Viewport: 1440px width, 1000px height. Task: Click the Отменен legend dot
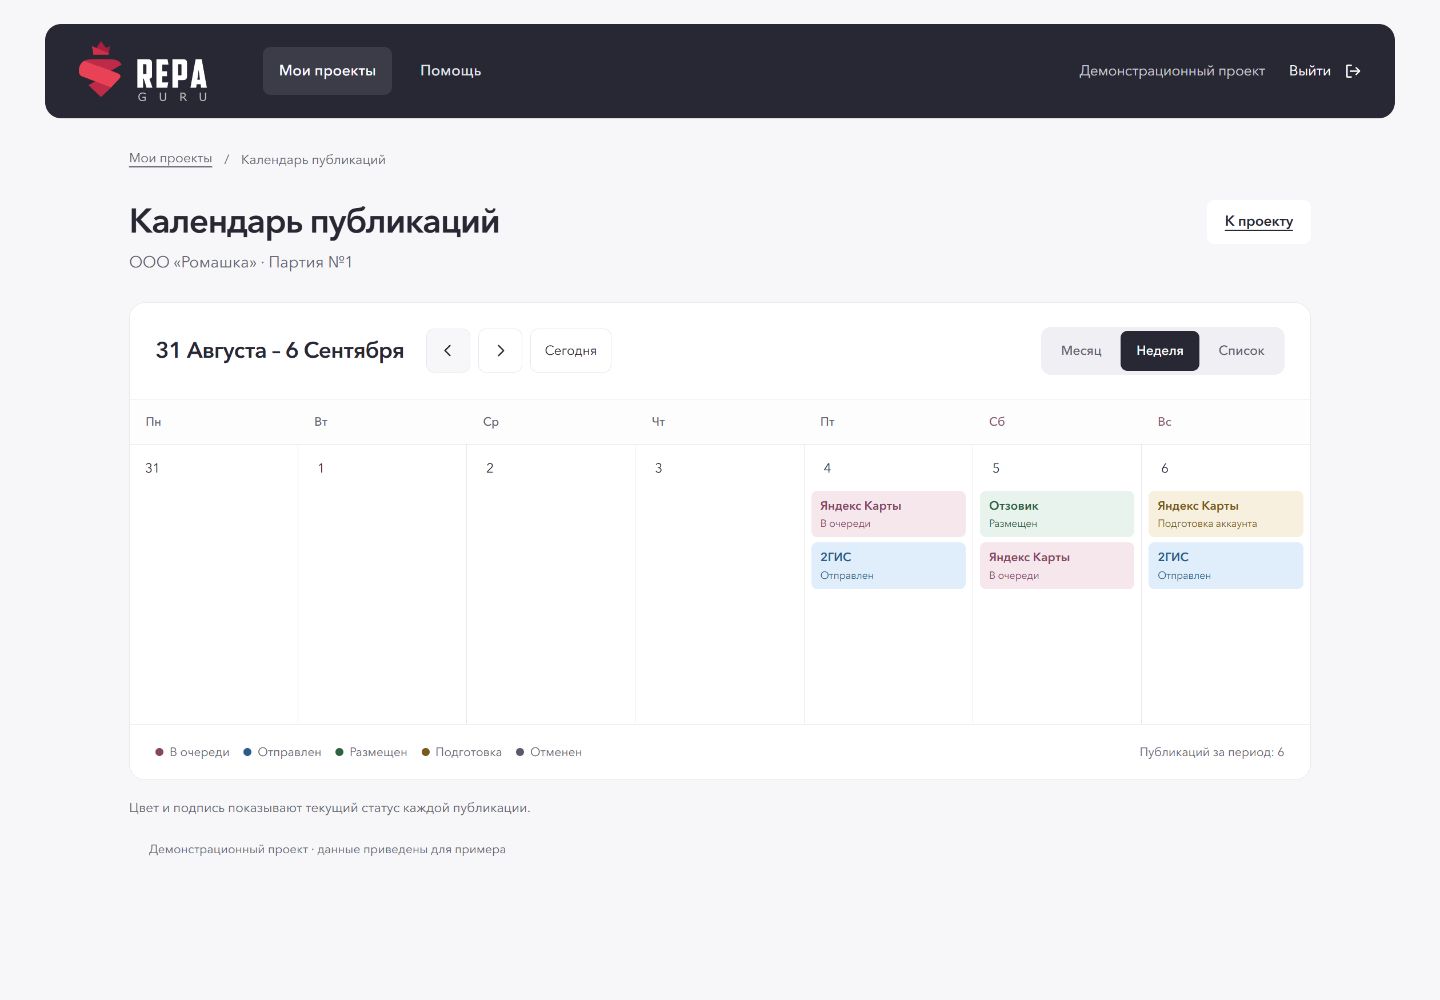tap(520, 752)
